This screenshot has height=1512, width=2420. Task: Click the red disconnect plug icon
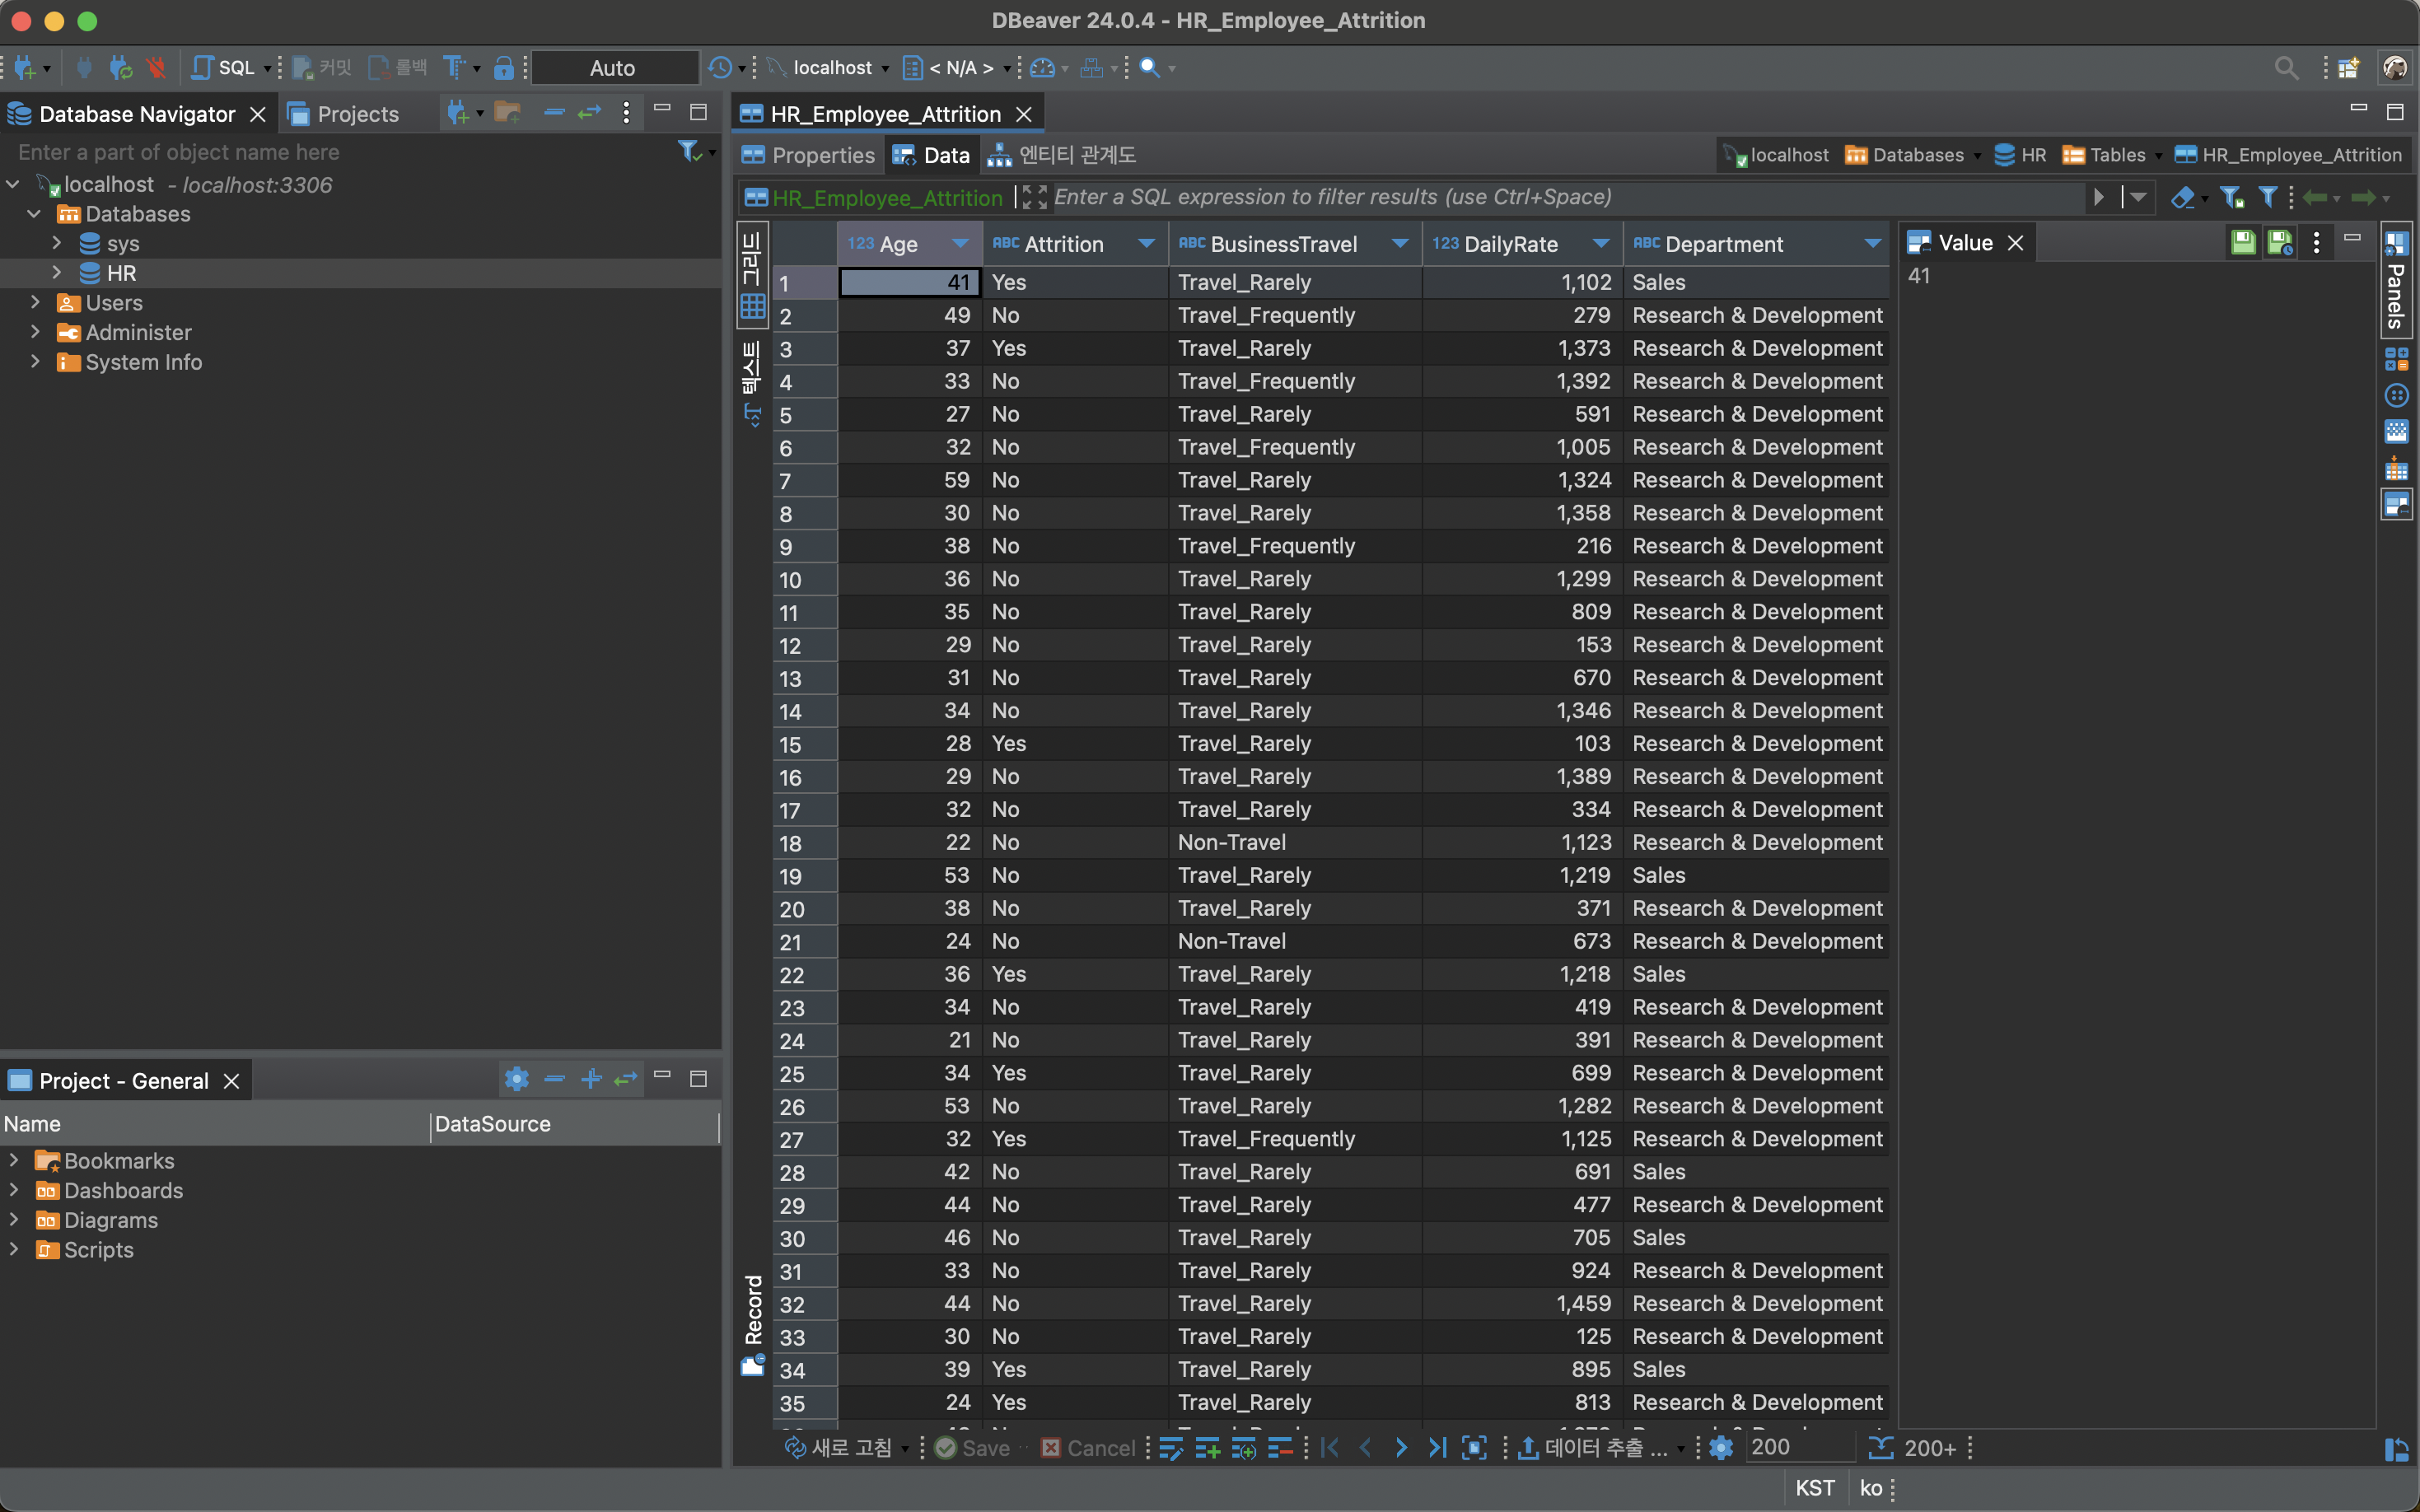point(156,67)
